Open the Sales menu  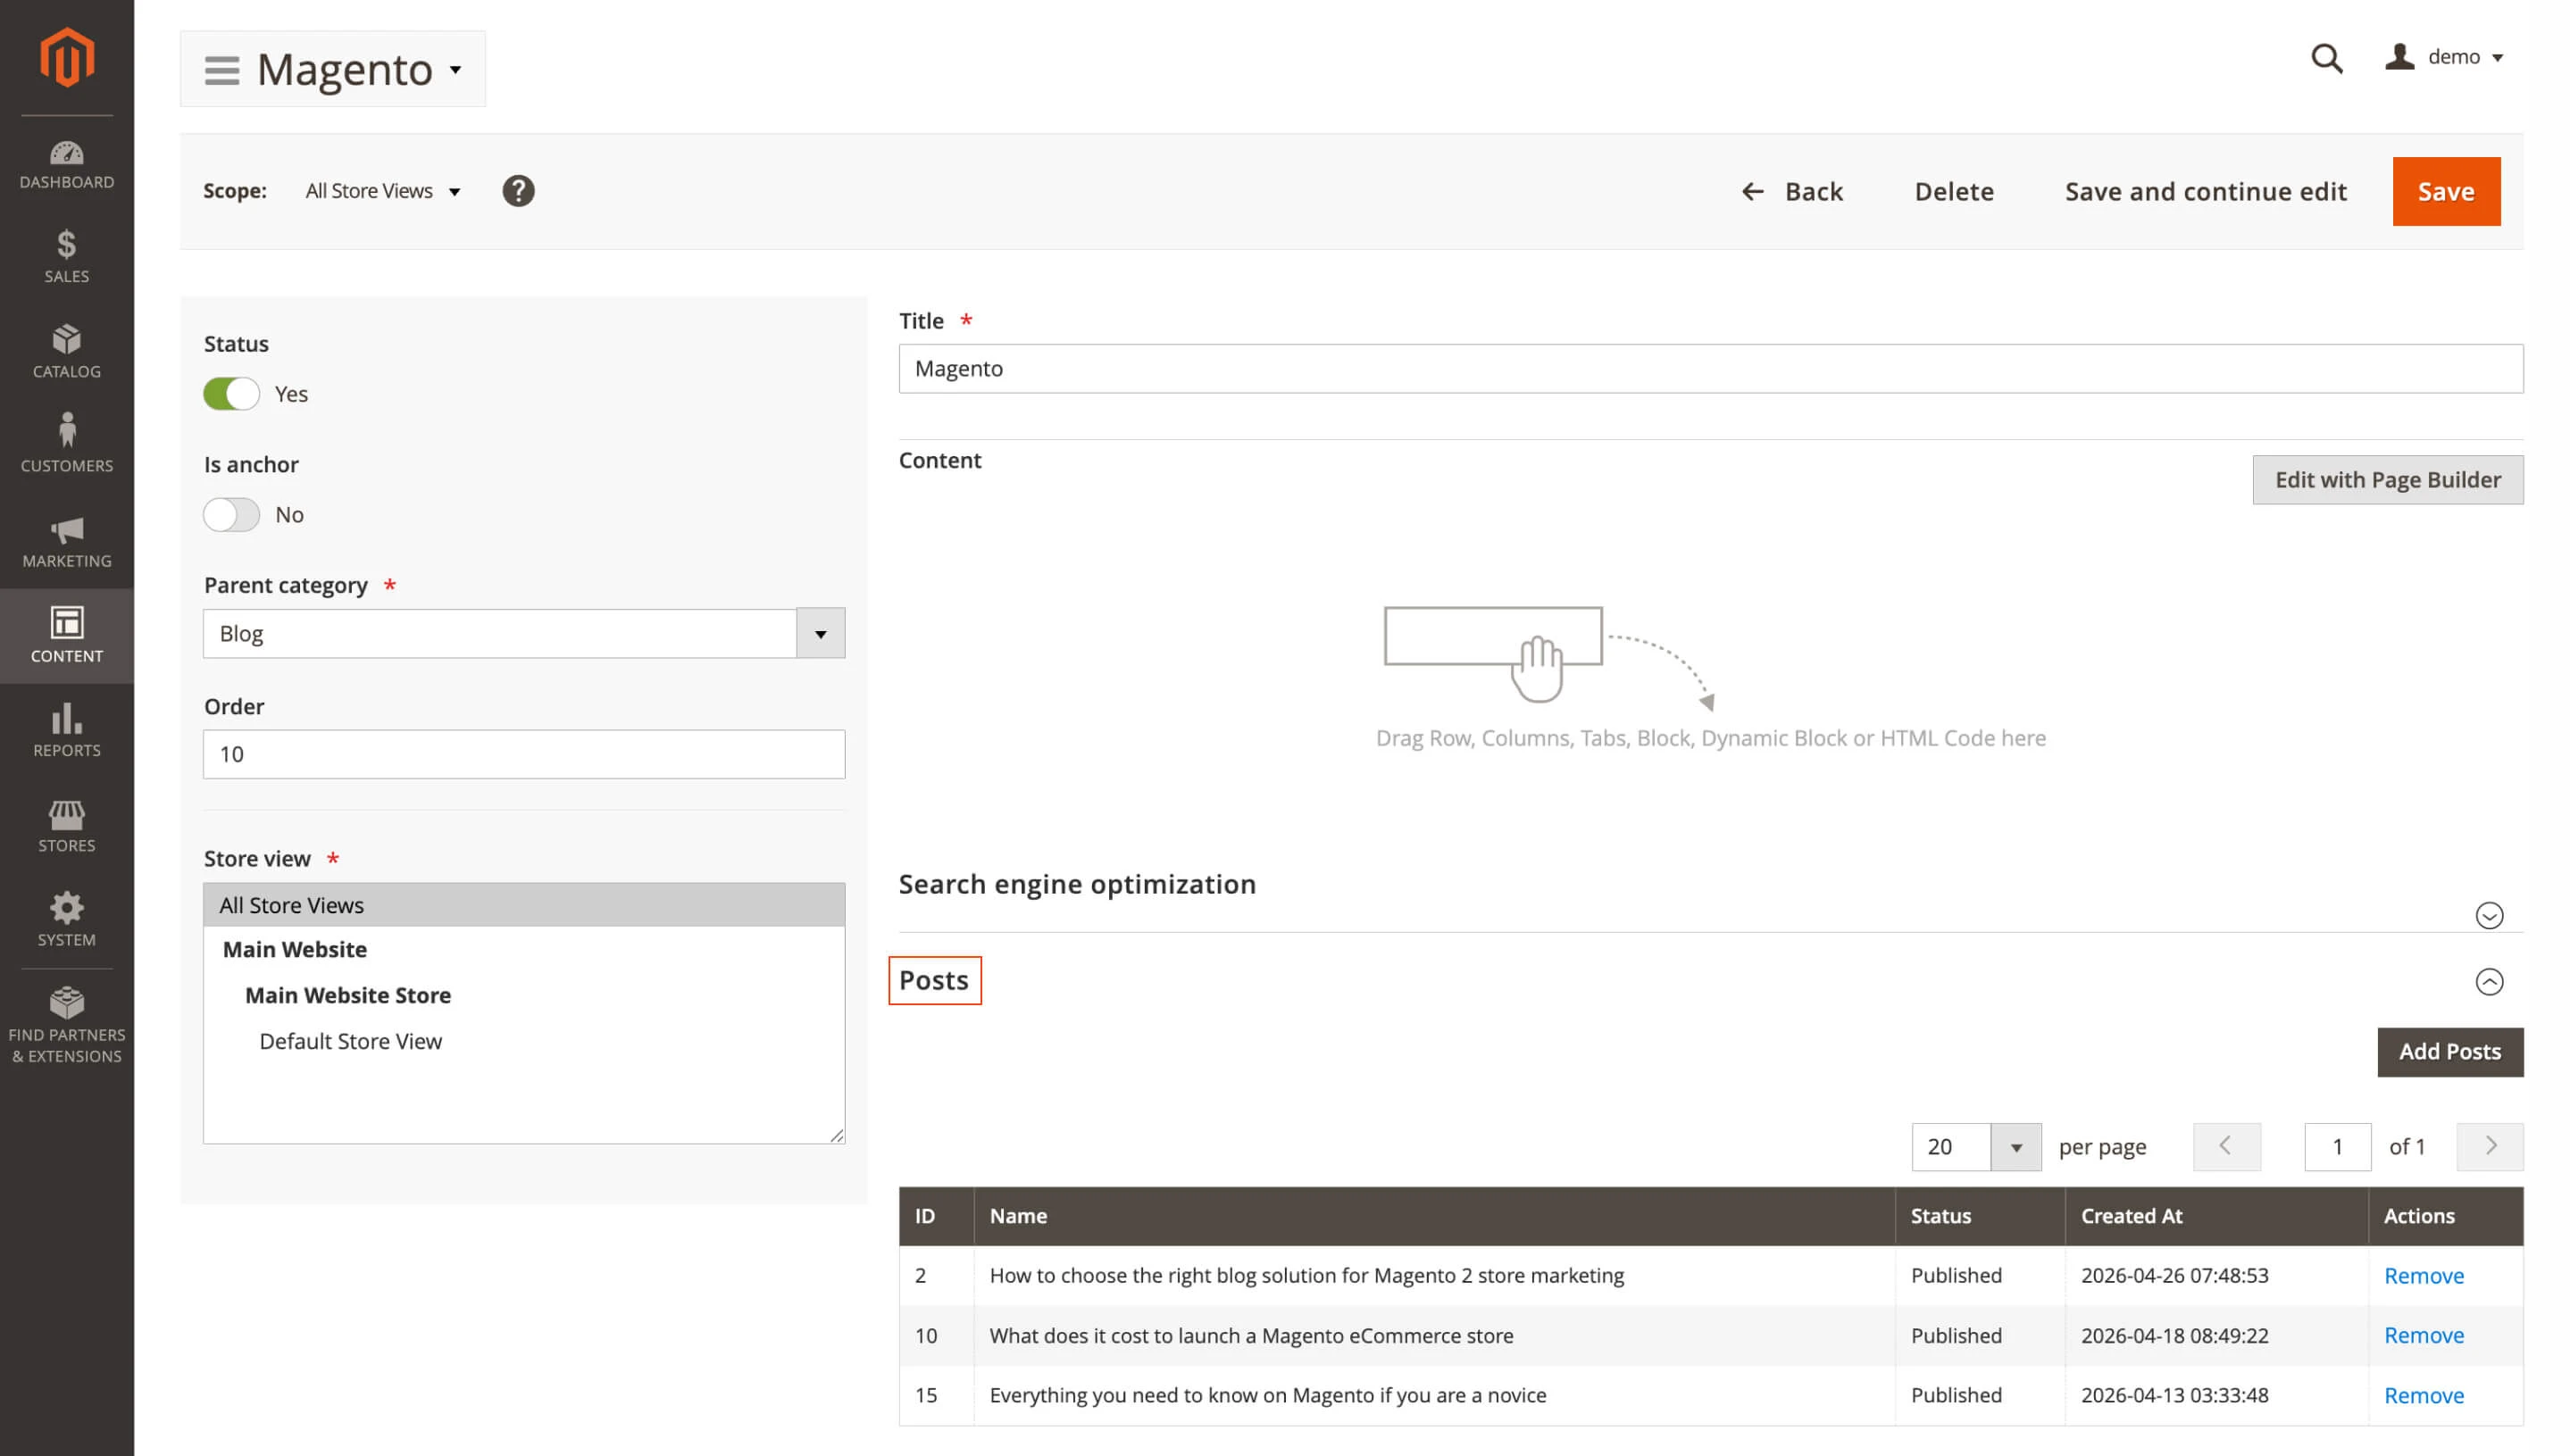pyautogui.click(x=67, y=257)
